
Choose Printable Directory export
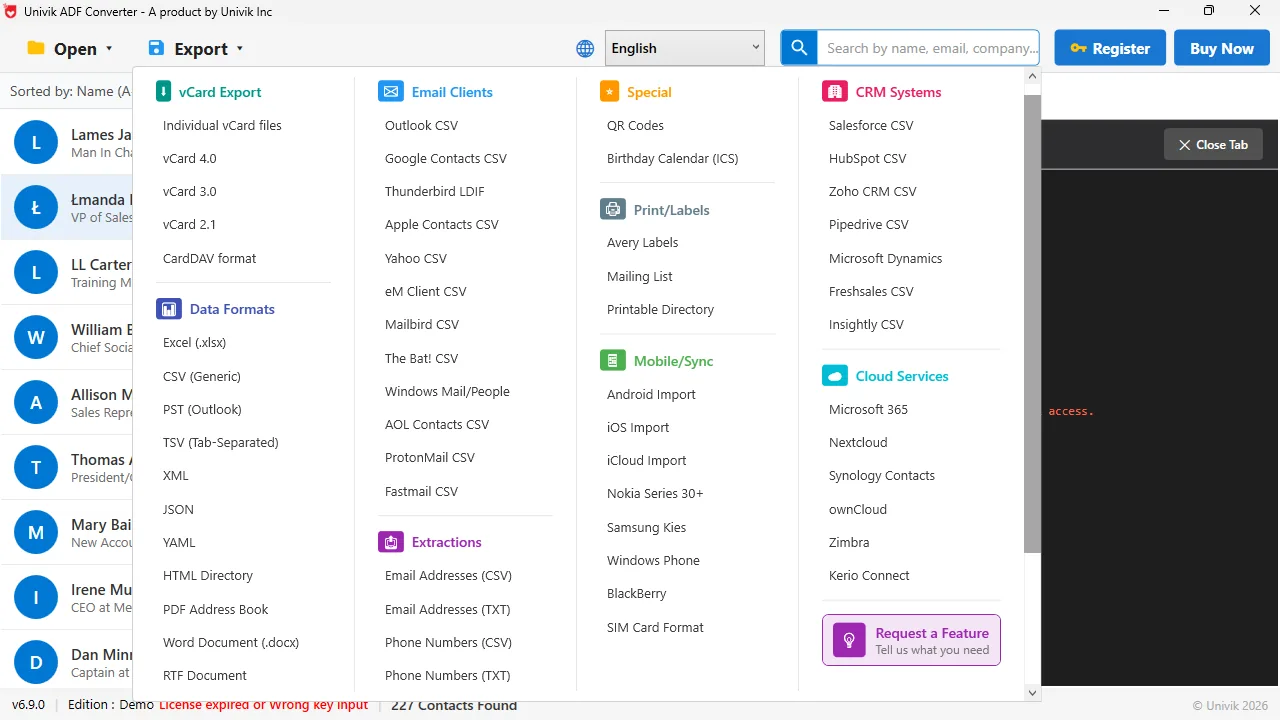pos(660,309)
